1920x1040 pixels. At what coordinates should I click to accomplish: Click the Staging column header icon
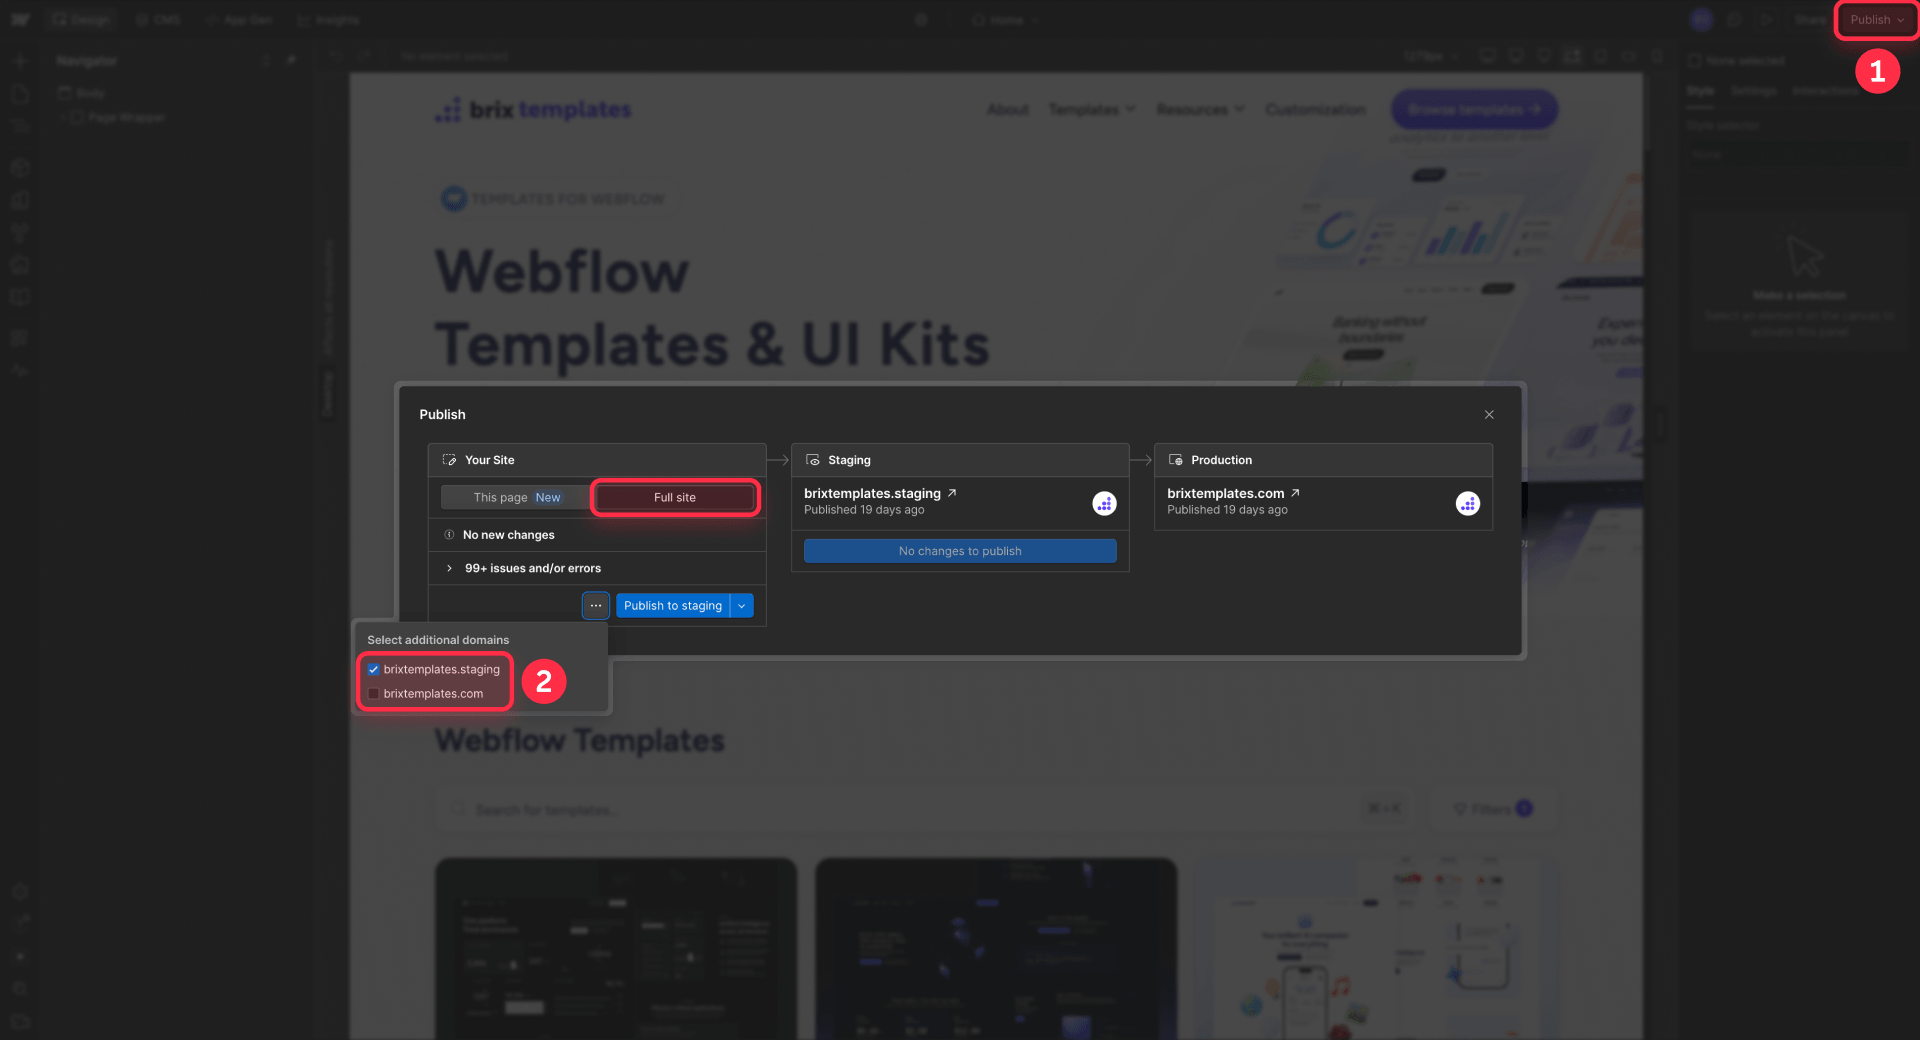(x=813, y=460)
